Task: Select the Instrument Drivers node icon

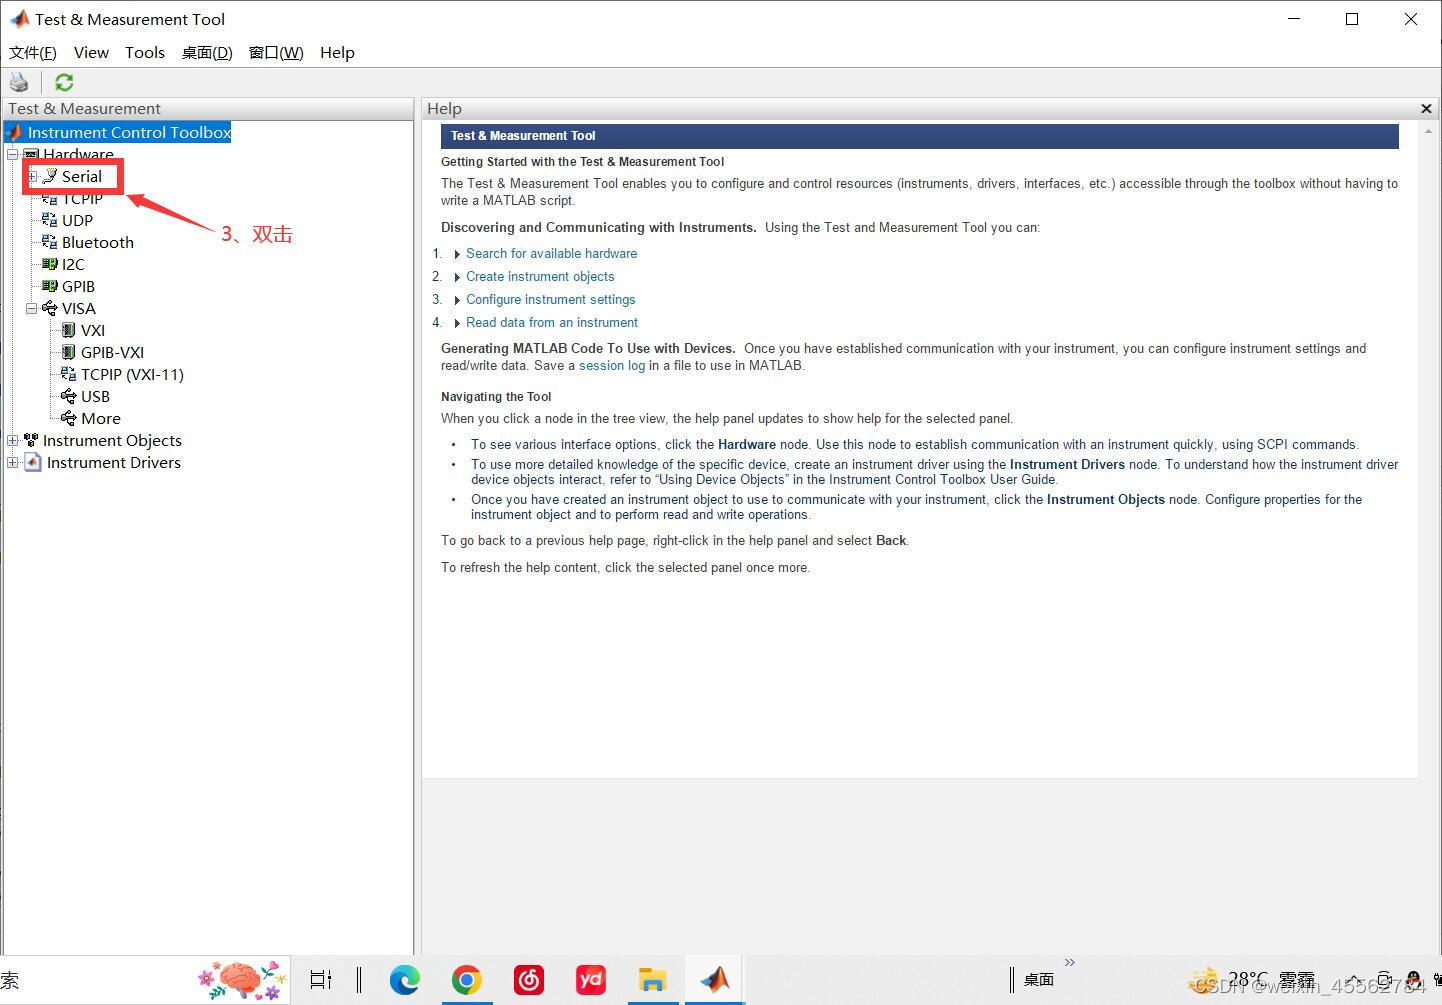Action: pos(33,462)
